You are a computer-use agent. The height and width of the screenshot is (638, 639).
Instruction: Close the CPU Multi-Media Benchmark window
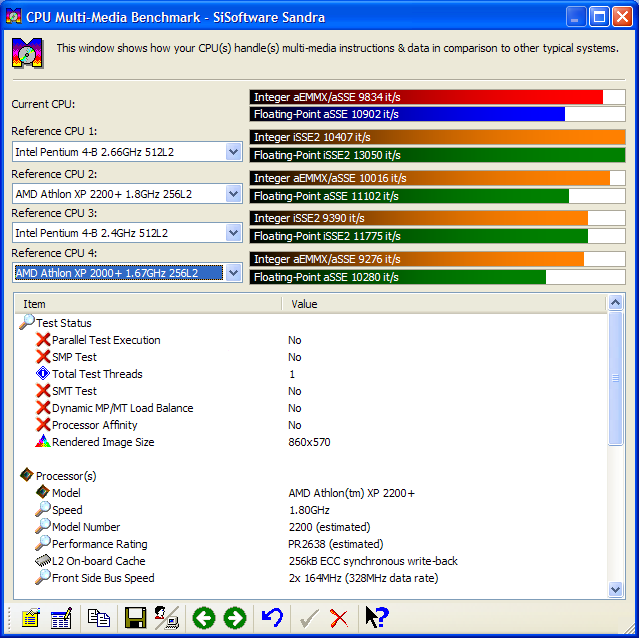(x=622, y=17)
